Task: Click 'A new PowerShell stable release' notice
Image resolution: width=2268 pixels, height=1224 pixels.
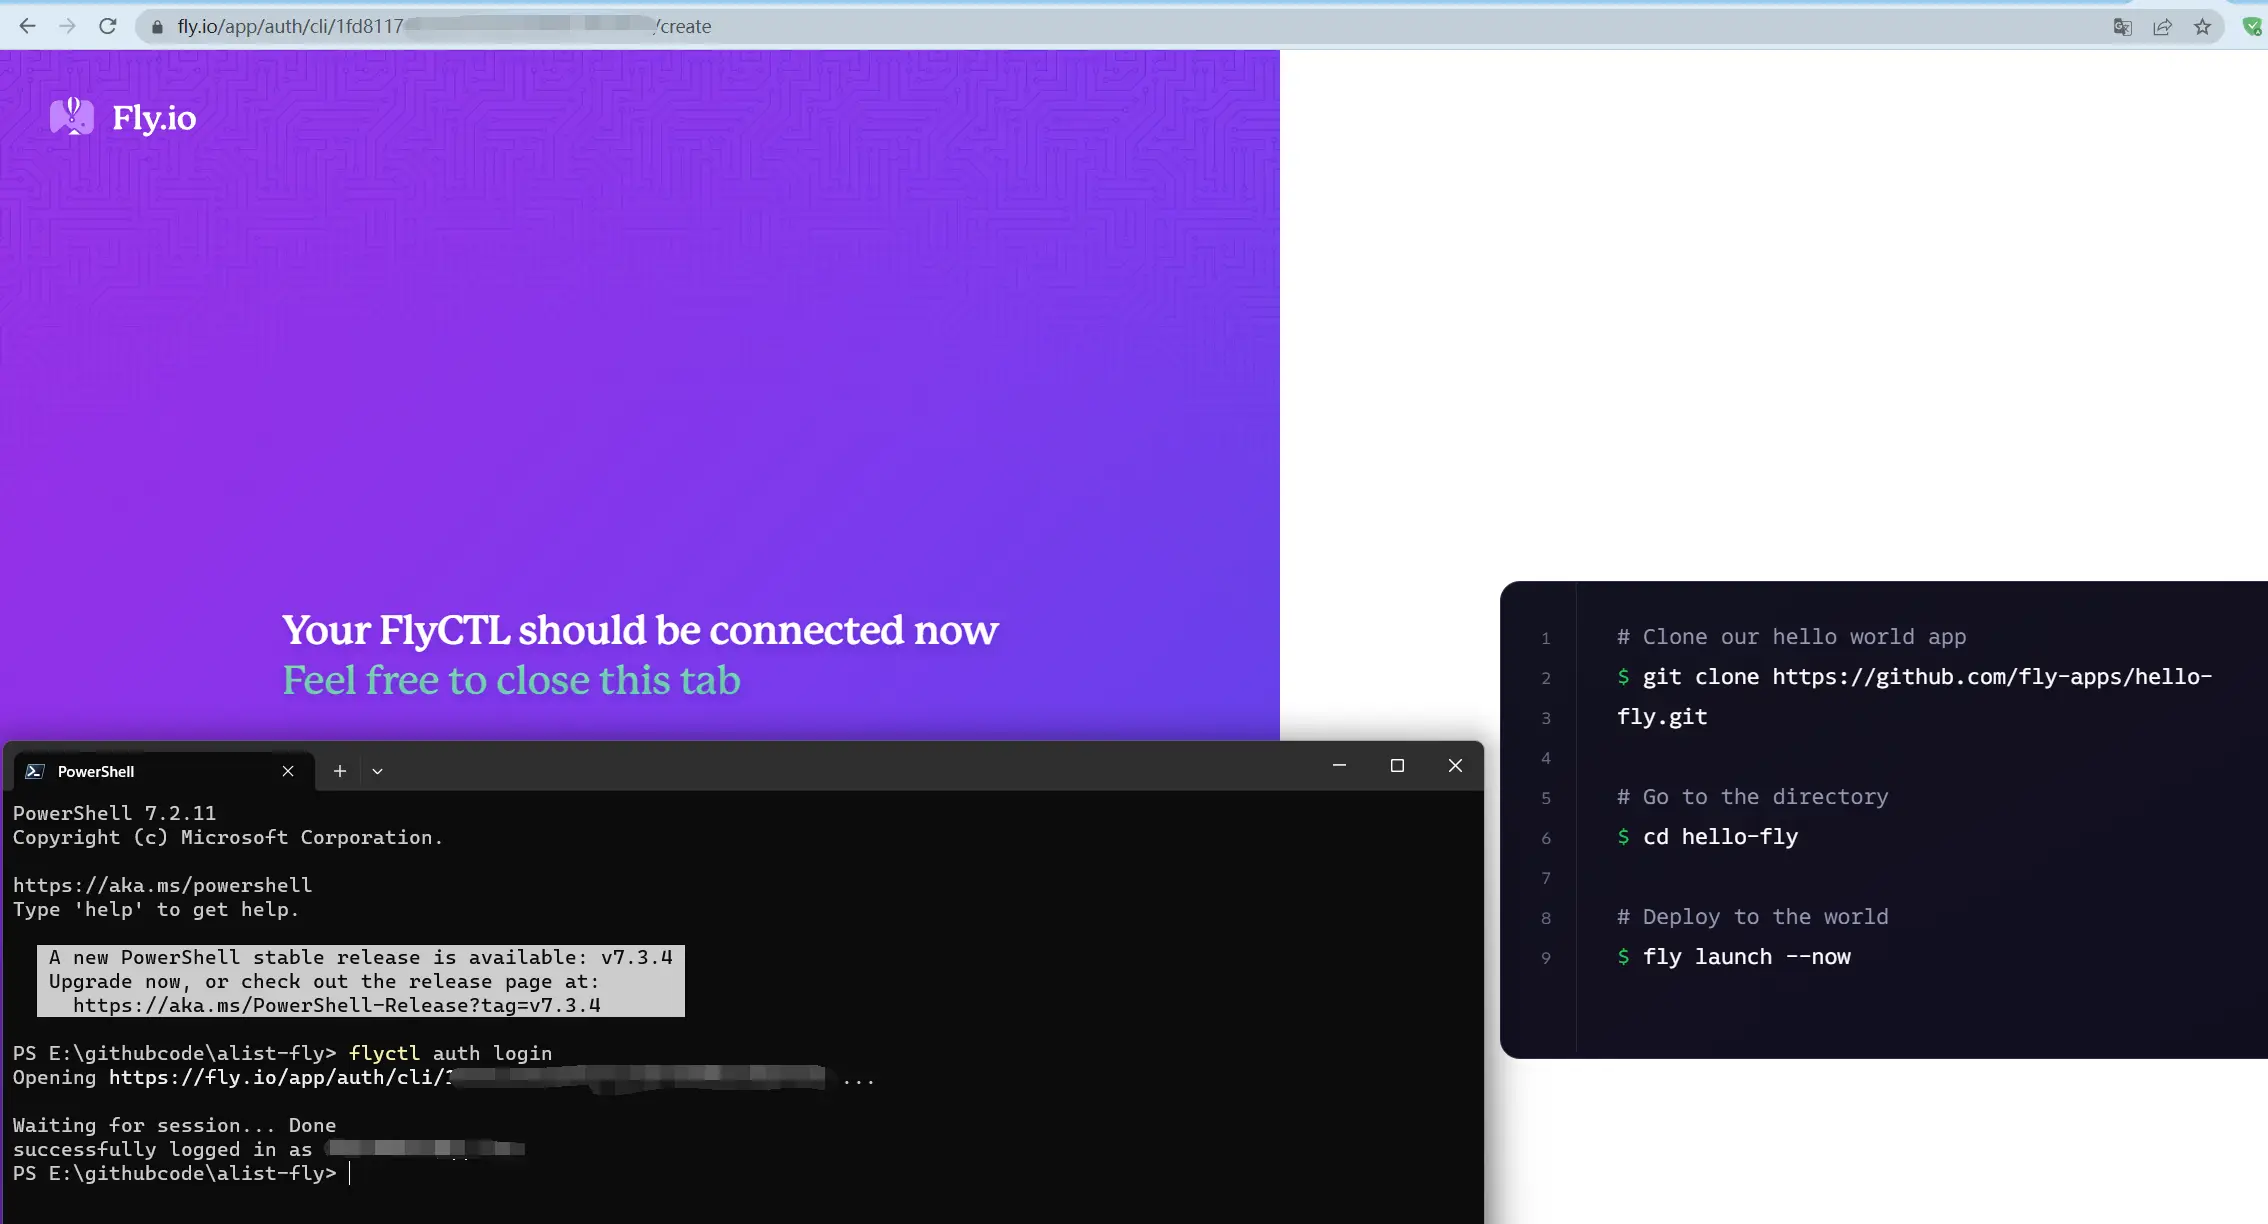Action: coord(361,957)
